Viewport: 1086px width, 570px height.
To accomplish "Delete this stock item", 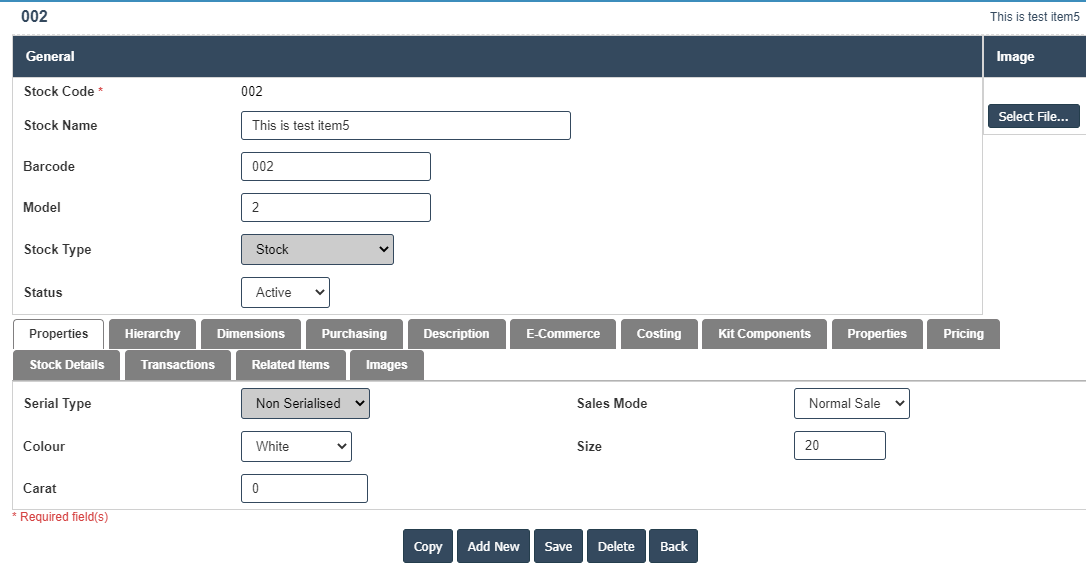I will pos(616,547).
